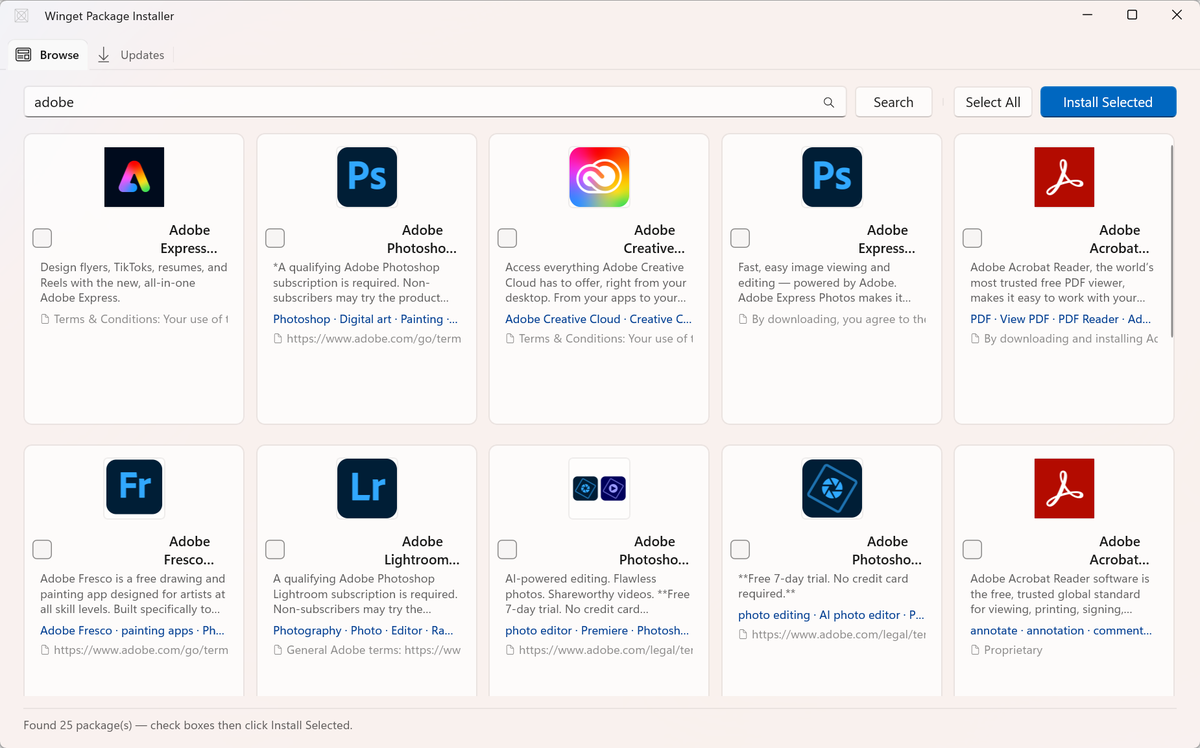This screenshot has height=748, width=1200.
Task: Open the 'painting apps' tag link
Action: (157, 631)
